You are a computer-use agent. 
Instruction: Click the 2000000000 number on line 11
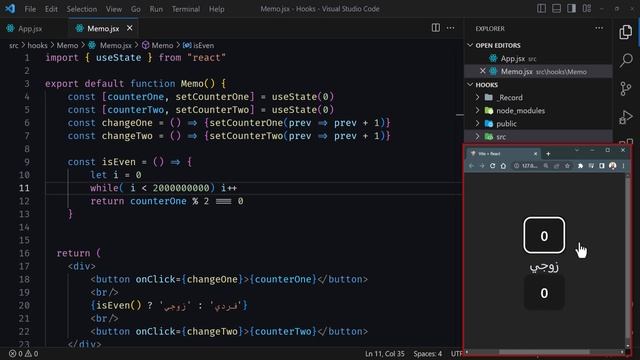click(x=181, y=188)
